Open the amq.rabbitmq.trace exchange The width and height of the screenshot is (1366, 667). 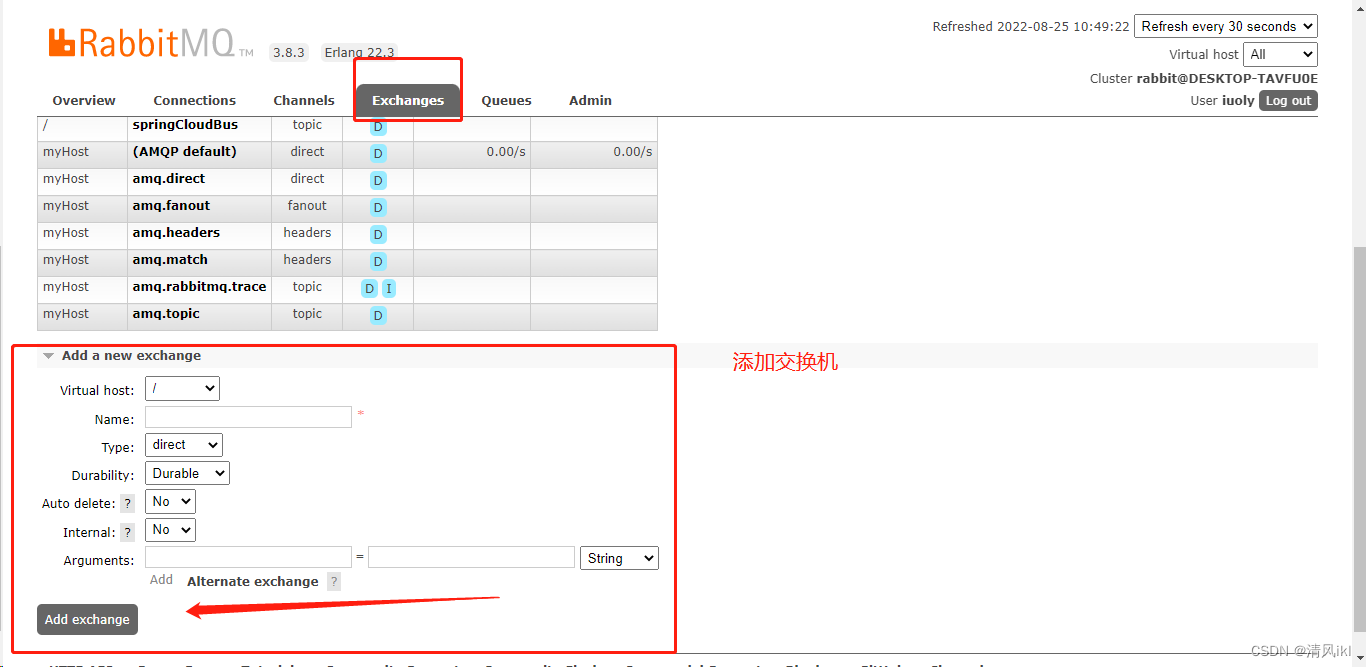pyautogui.click(x=199, y=287)
